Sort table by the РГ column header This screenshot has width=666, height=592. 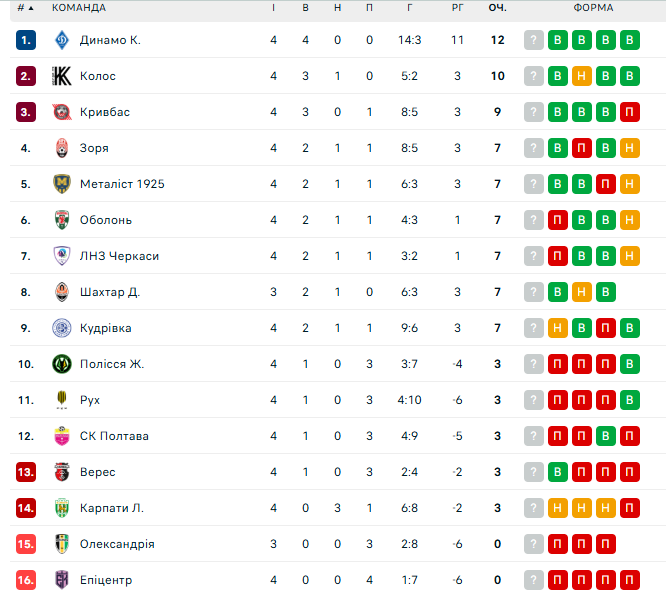point(458,8)
